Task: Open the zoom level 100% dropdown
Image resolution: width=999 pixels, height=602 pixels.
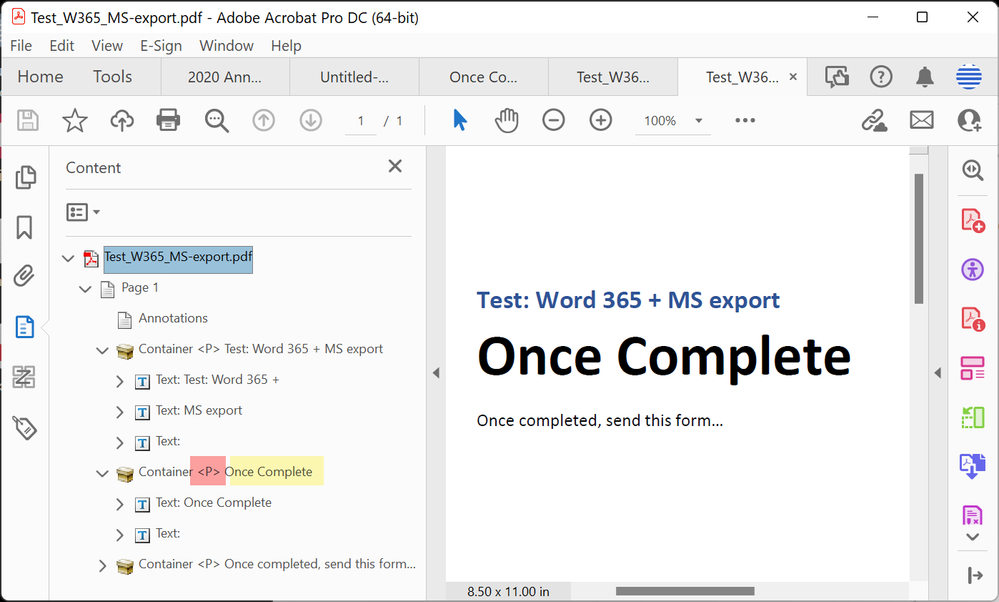Action: click(x=698, y=120)
